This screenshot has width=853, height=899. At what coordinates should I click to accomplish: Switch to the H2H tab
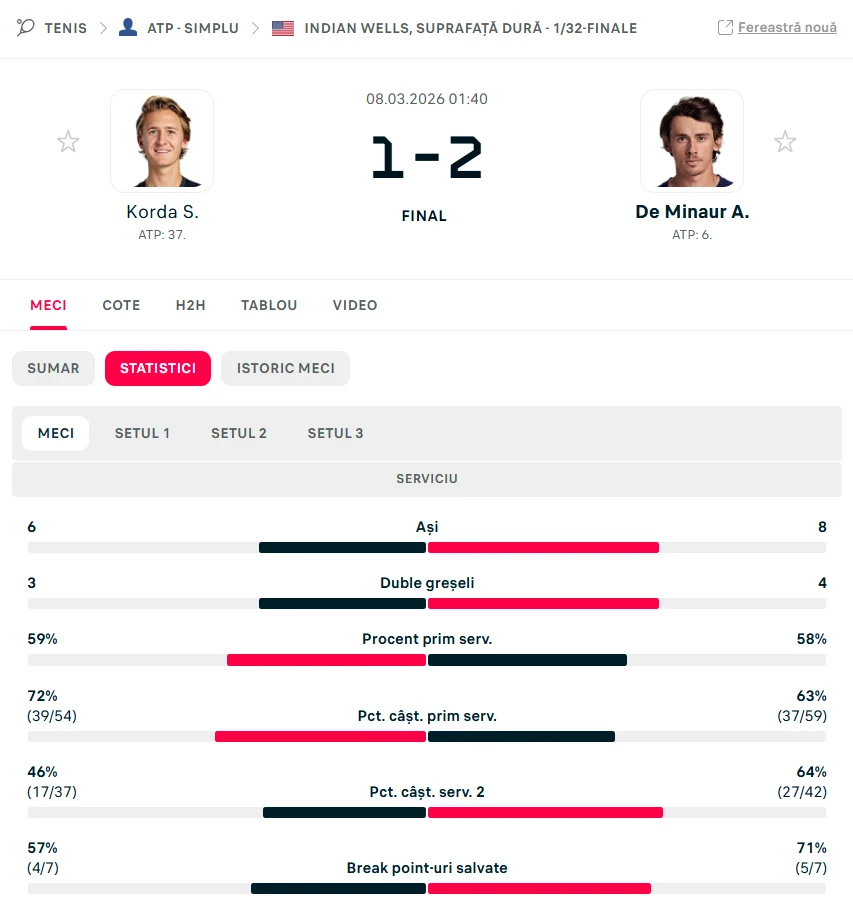click(190, 305)
